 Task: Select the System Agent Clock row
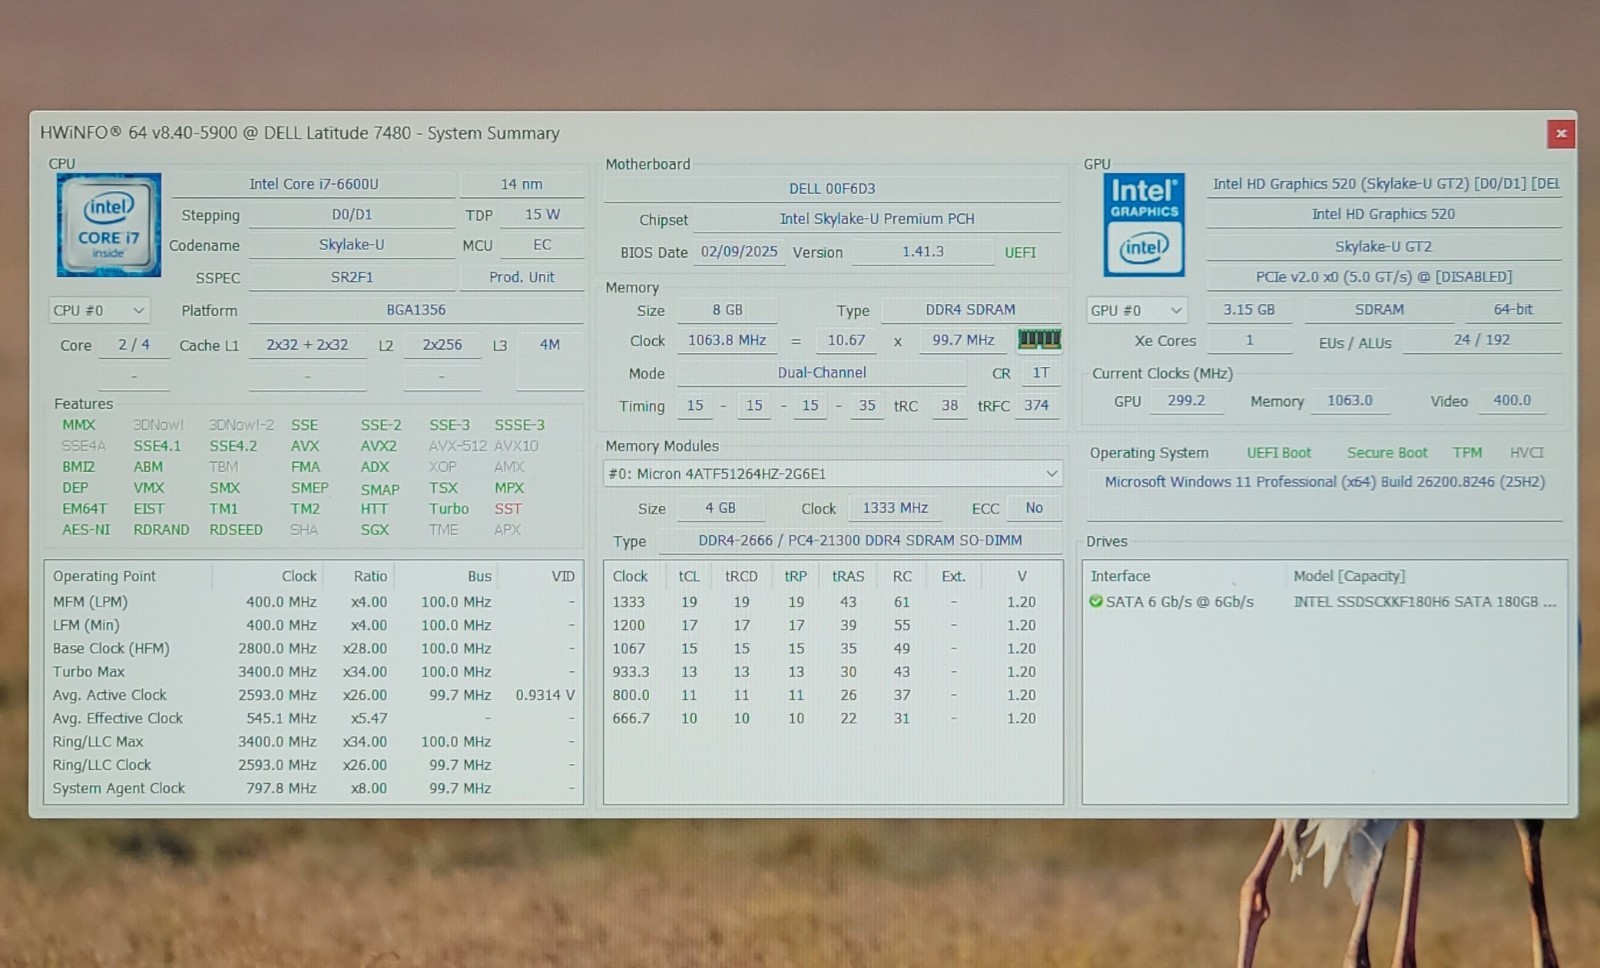click(314, 788)
